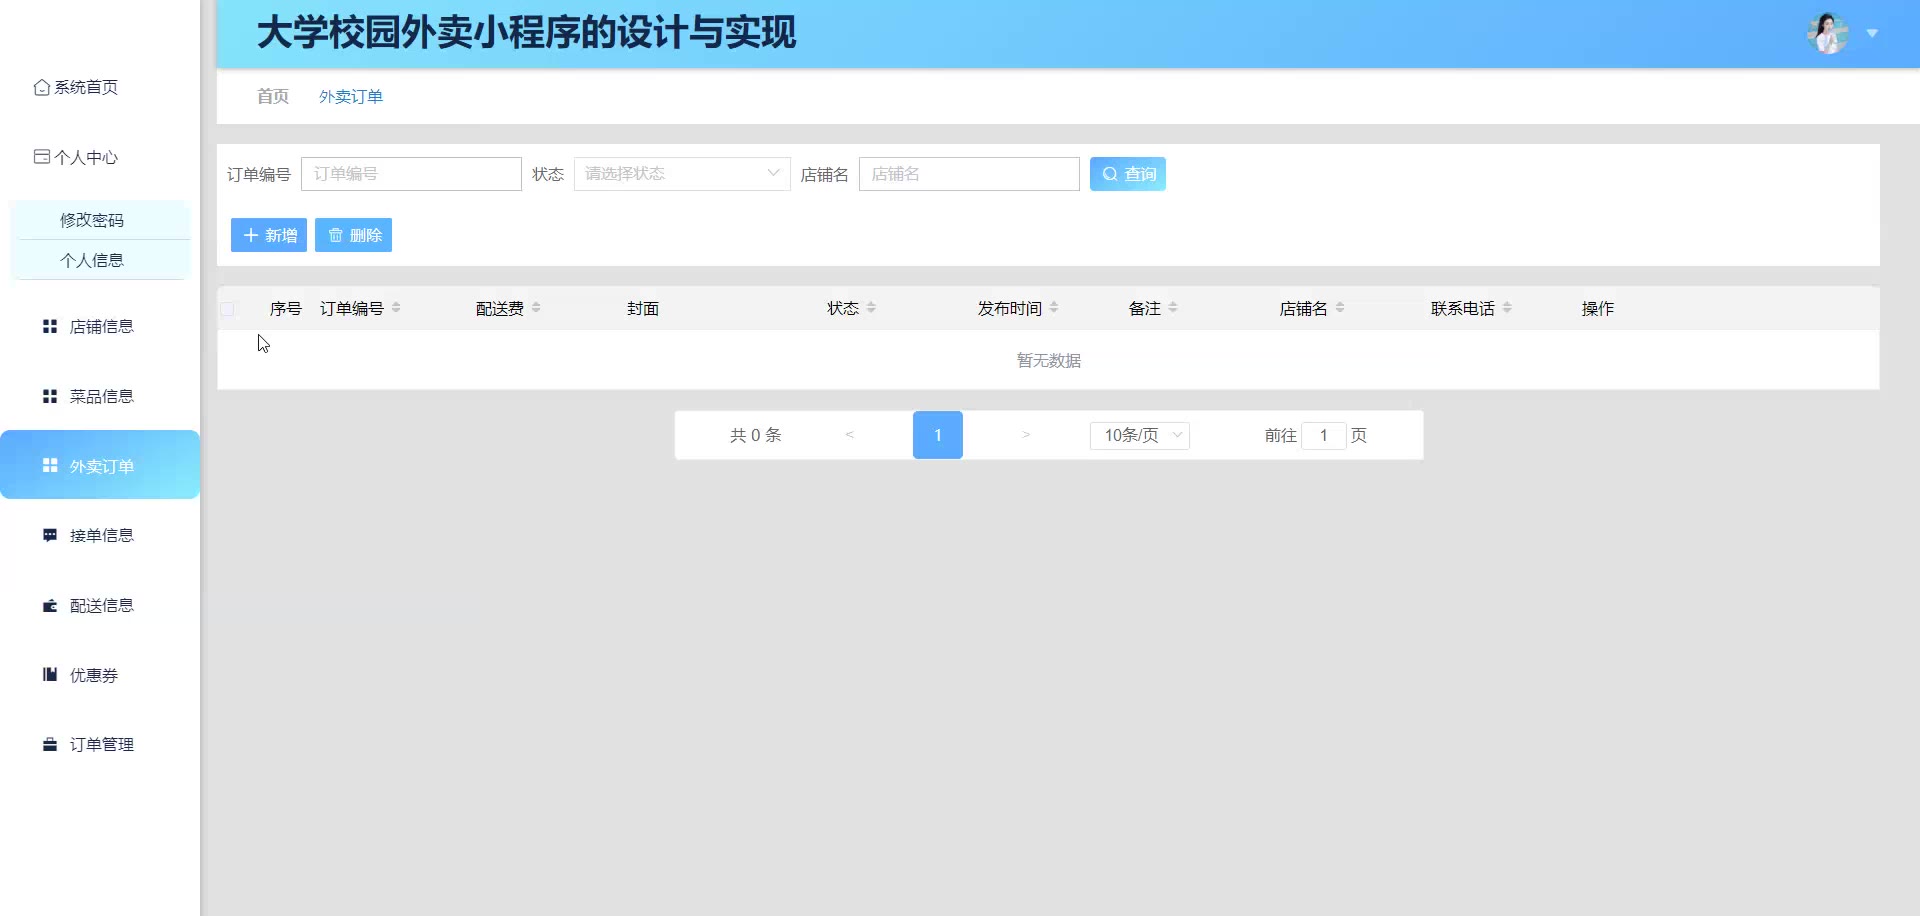This screenshot has height=916, width=1920.
Task: Sort the table by 发布时间 column
Action: [x=1054, y=308]
